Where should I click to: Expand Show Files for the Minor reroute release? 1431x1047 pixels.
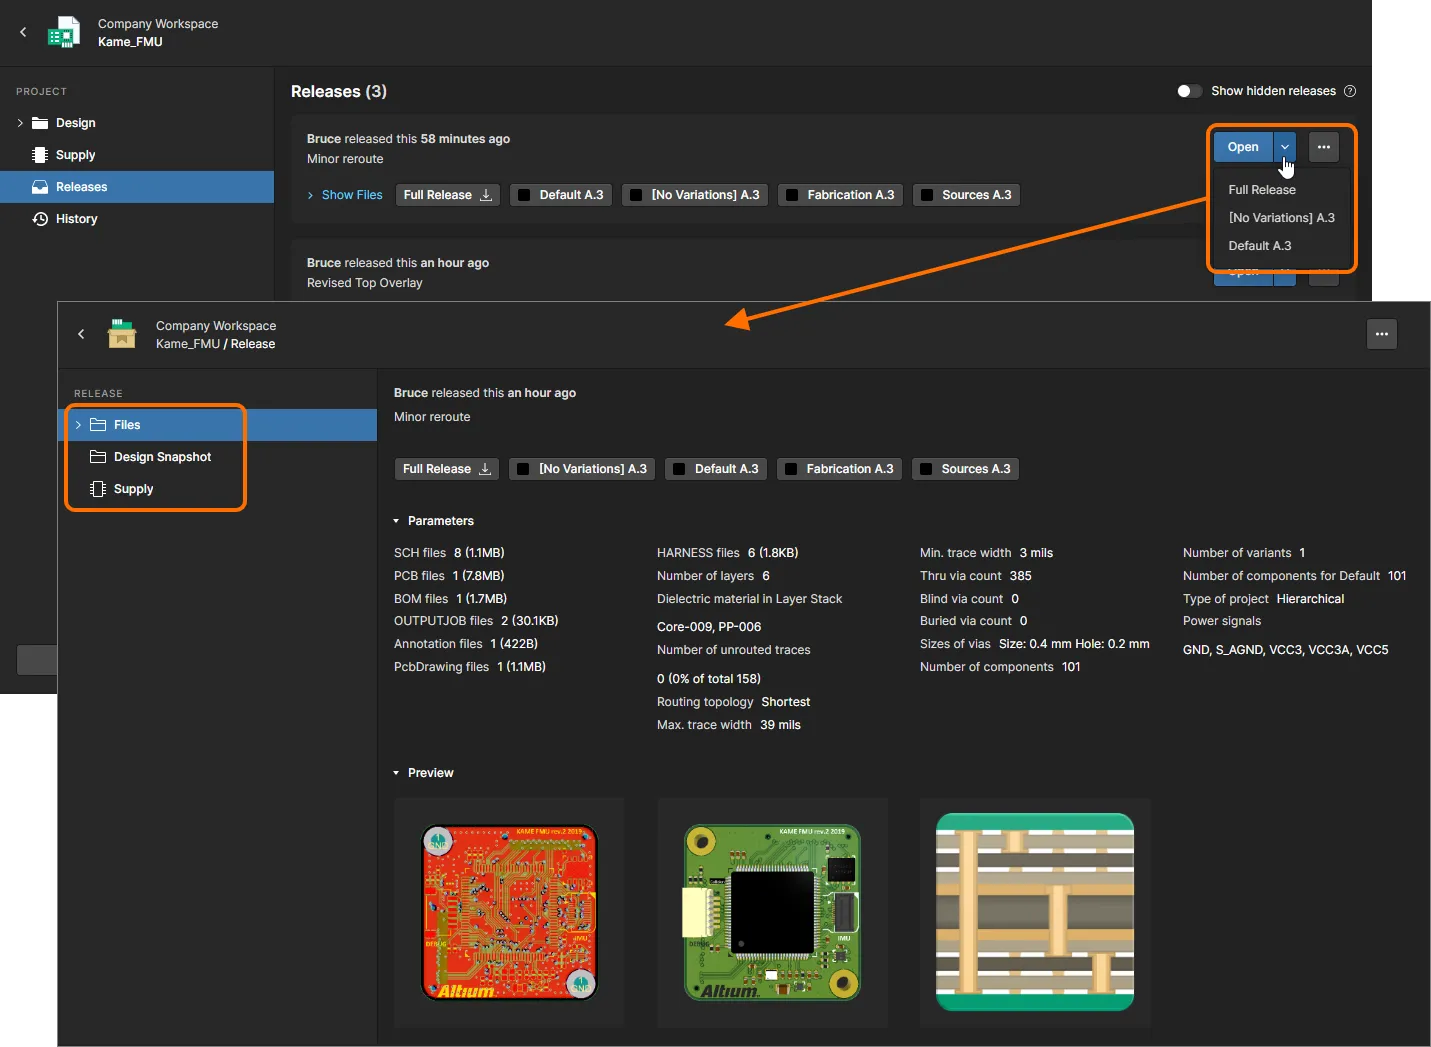tap(311, 195)
